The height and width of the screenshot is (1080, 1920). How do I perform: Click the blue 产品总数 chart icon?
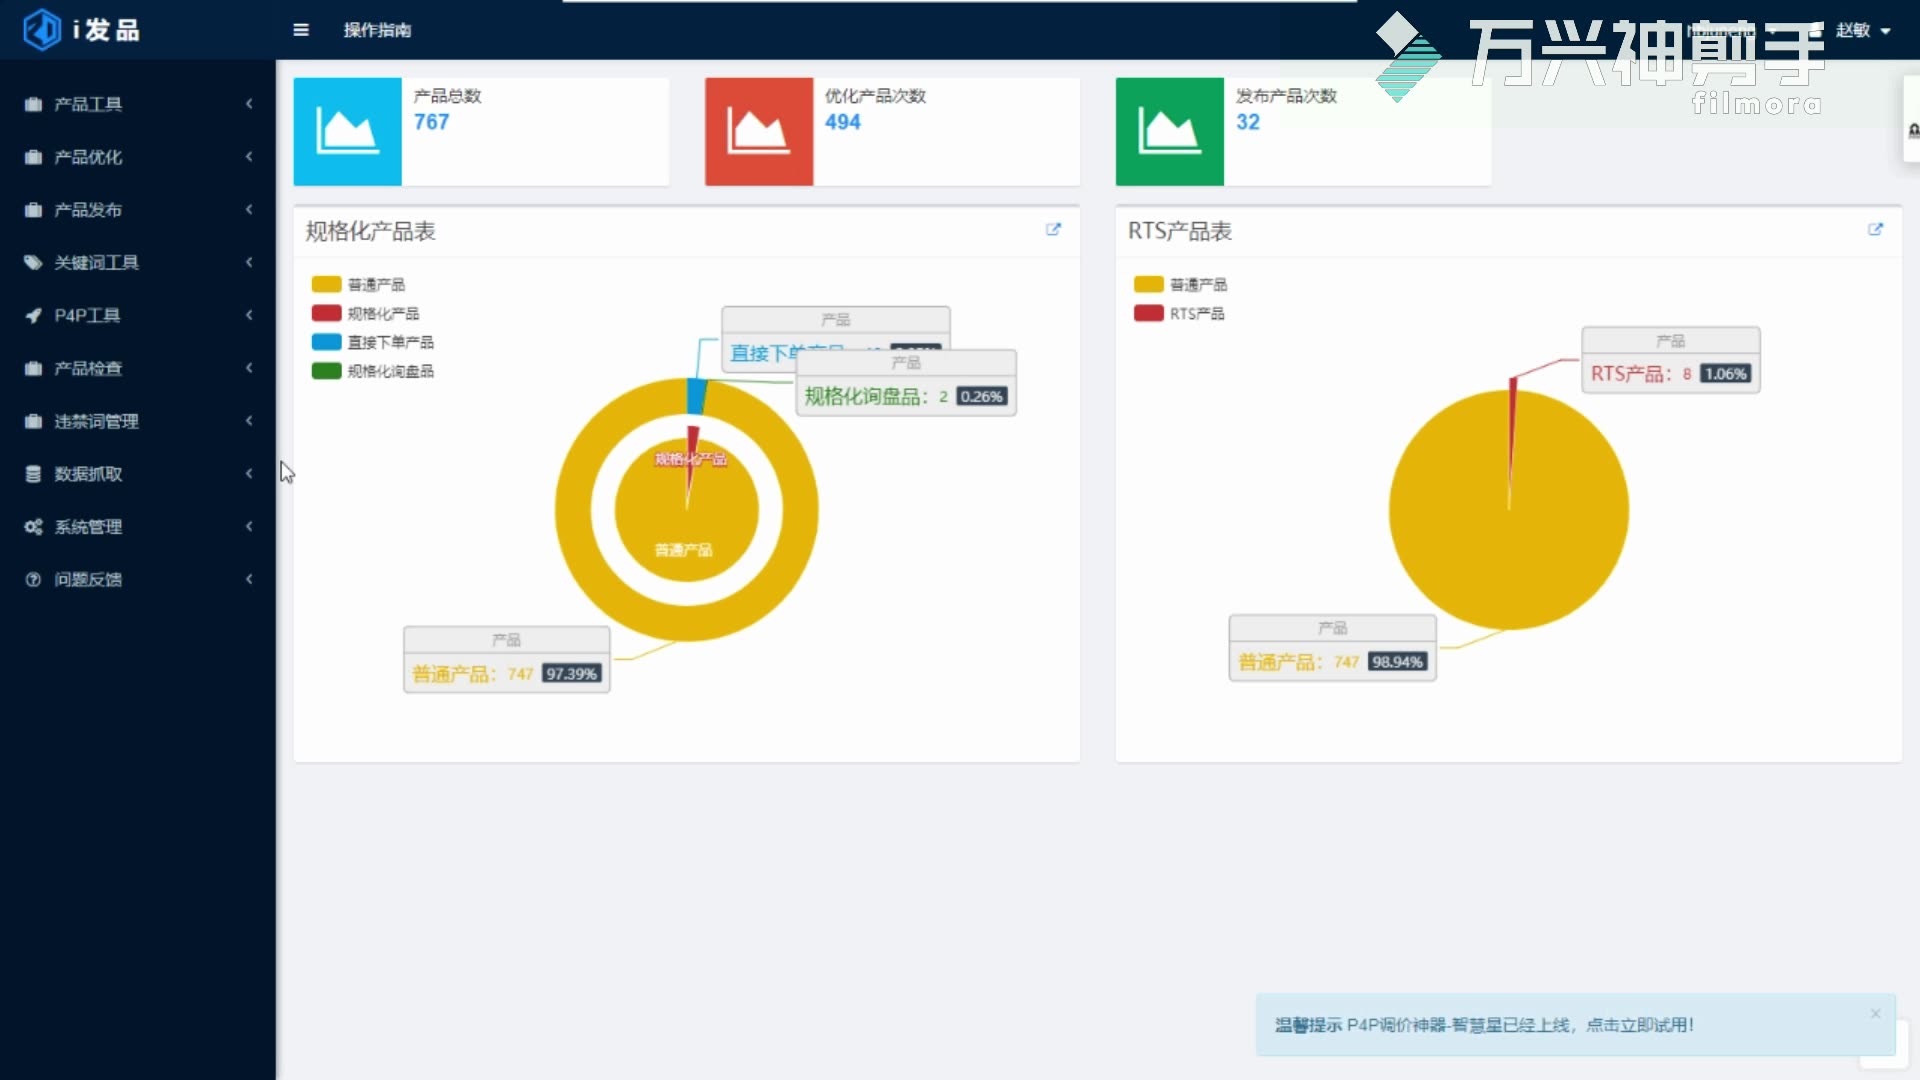[x=347, y=131]
